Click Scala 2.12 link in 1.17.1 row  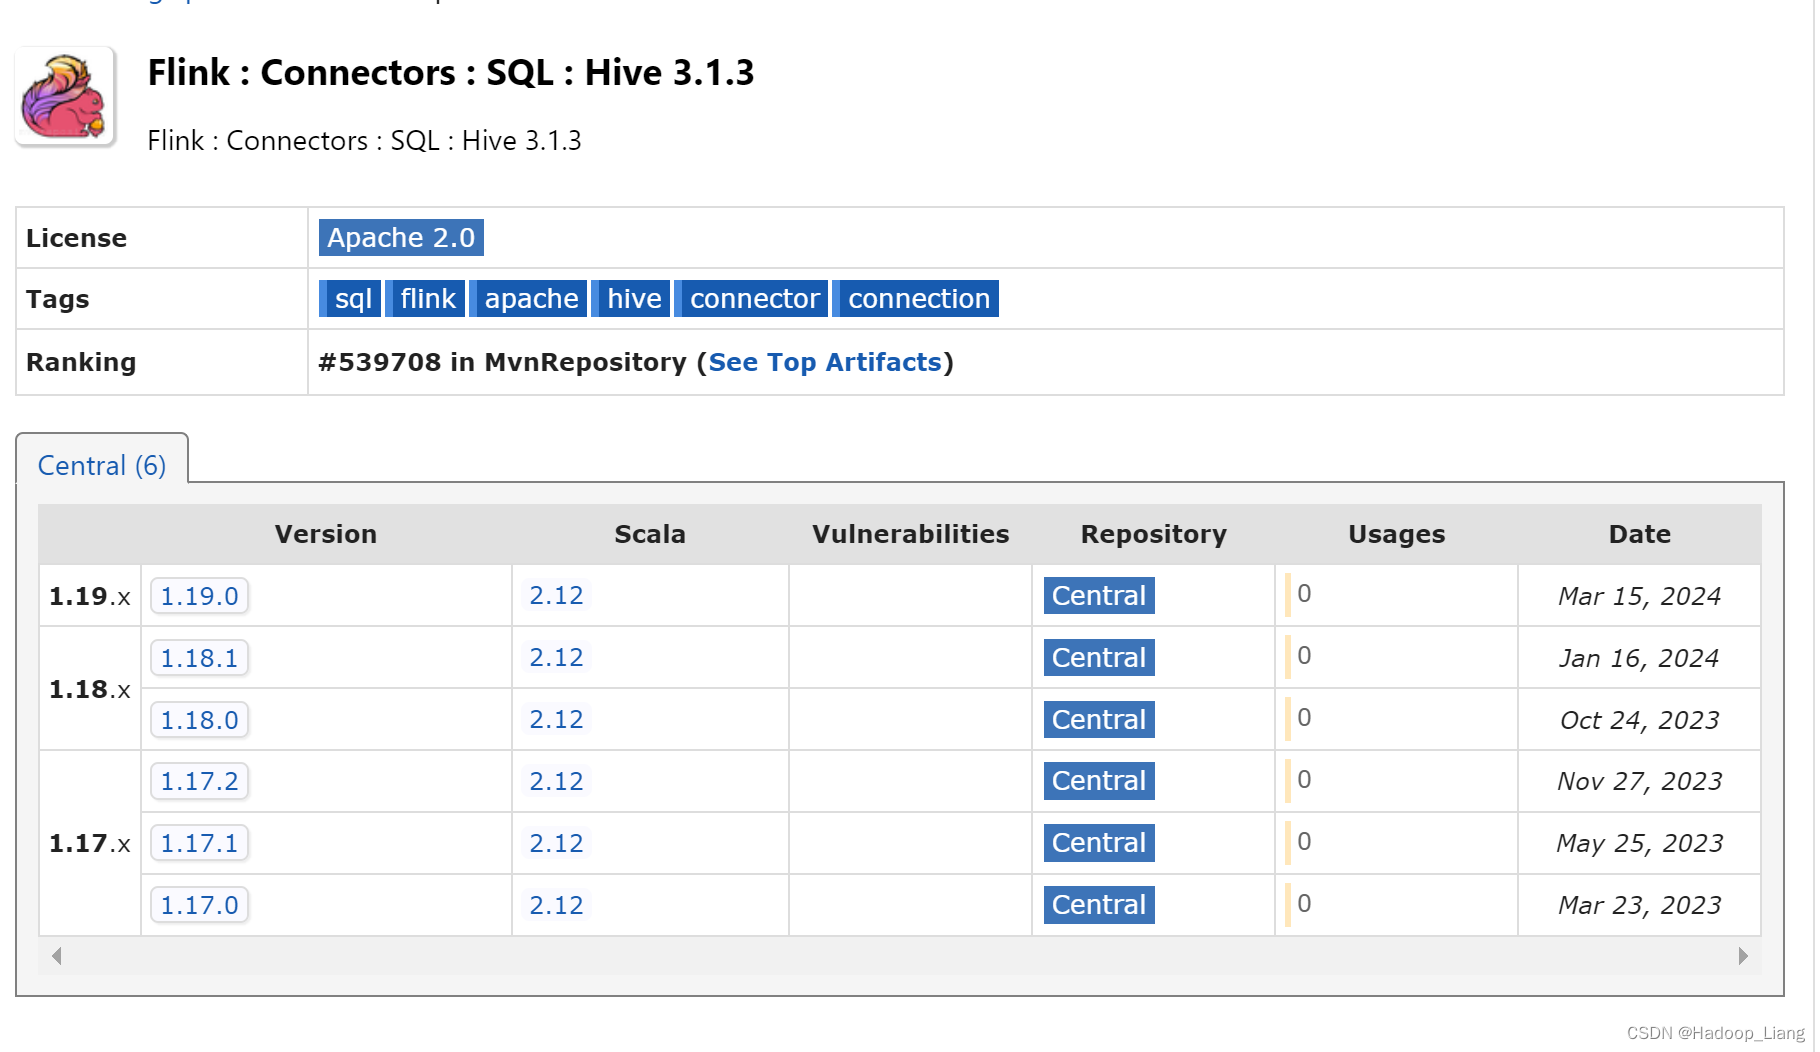point(556,843)
